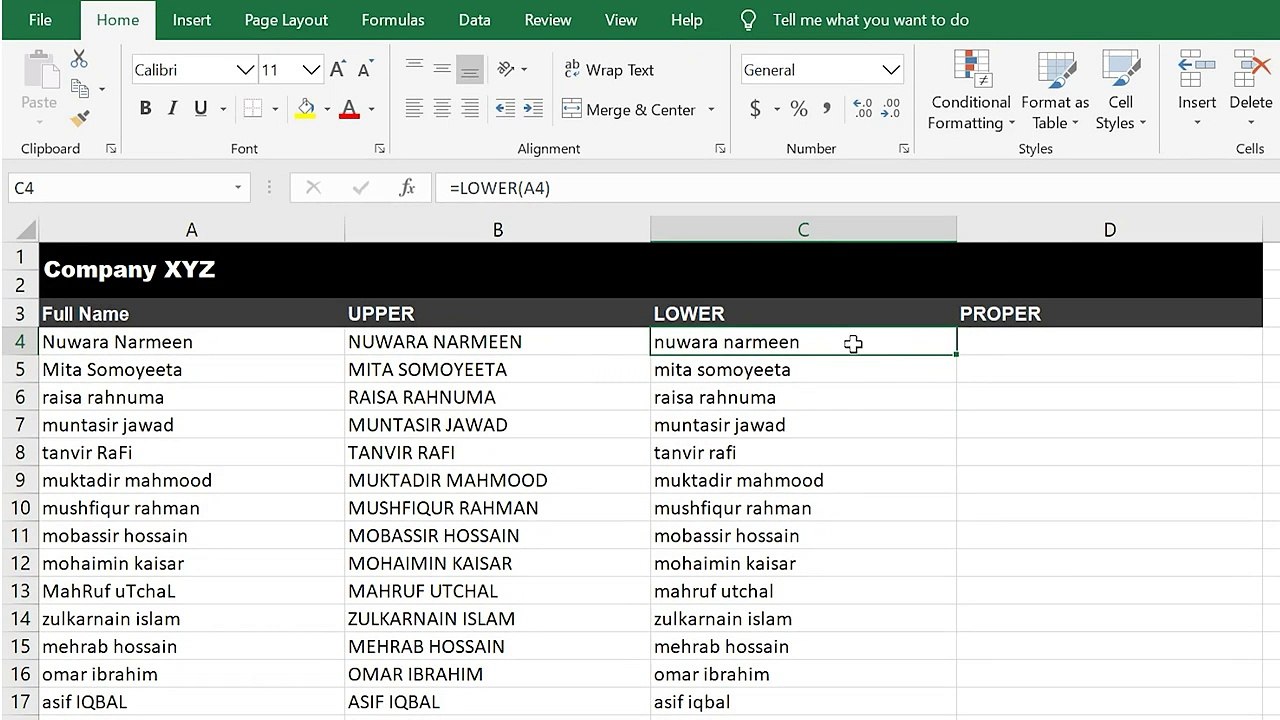The width and height of the screenshot is (1280, 720).
Task: Switch to Page Layout tab
Action: tap(286, 20)
